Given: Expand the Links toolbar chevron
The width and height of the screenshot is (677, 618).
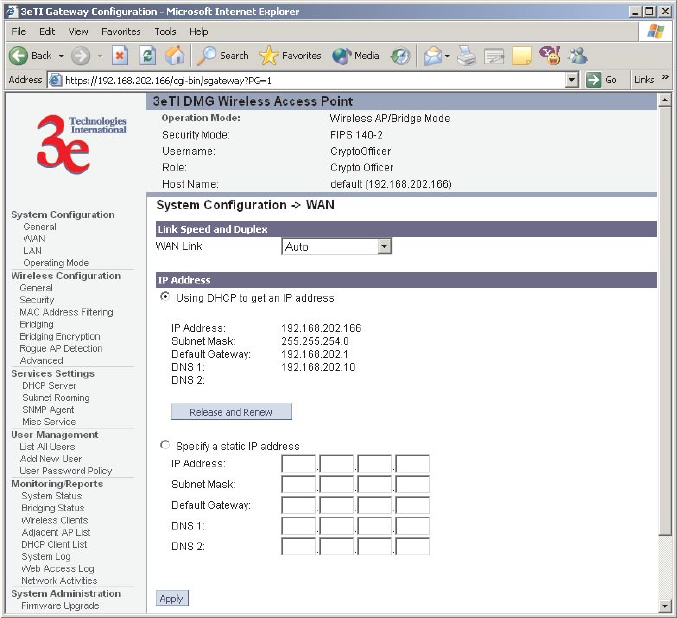Looking at the screenshot, I should point(665,78).
